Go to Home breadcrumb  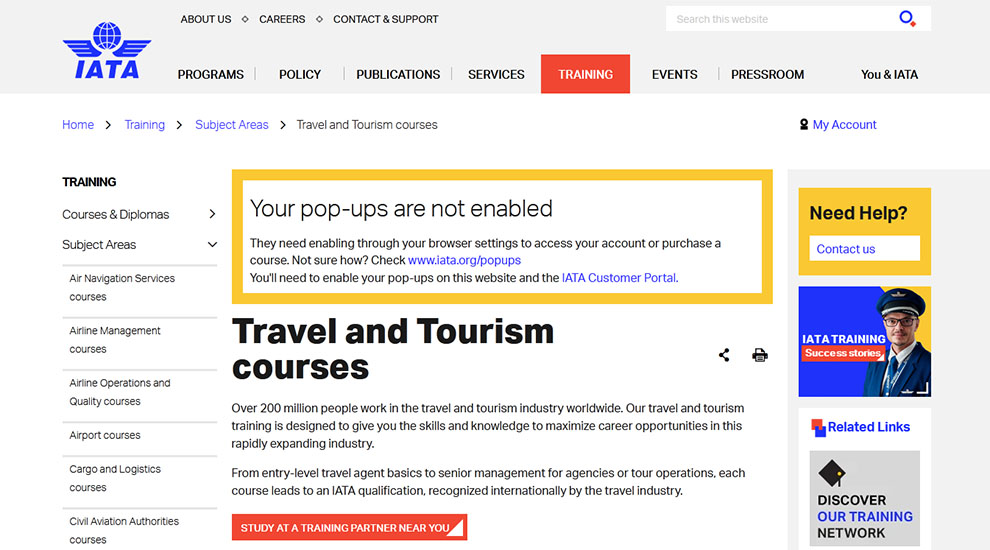click(x=78, y=124)
